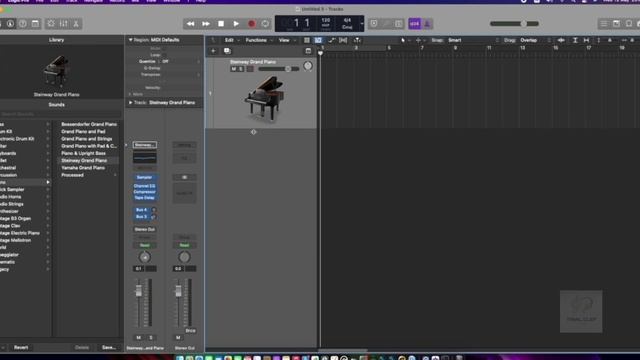Image resolution: width=640 pixels, height=360 pixels.
Task: Open the LCD display mode dropdown arrow
Action: (362, 24)
